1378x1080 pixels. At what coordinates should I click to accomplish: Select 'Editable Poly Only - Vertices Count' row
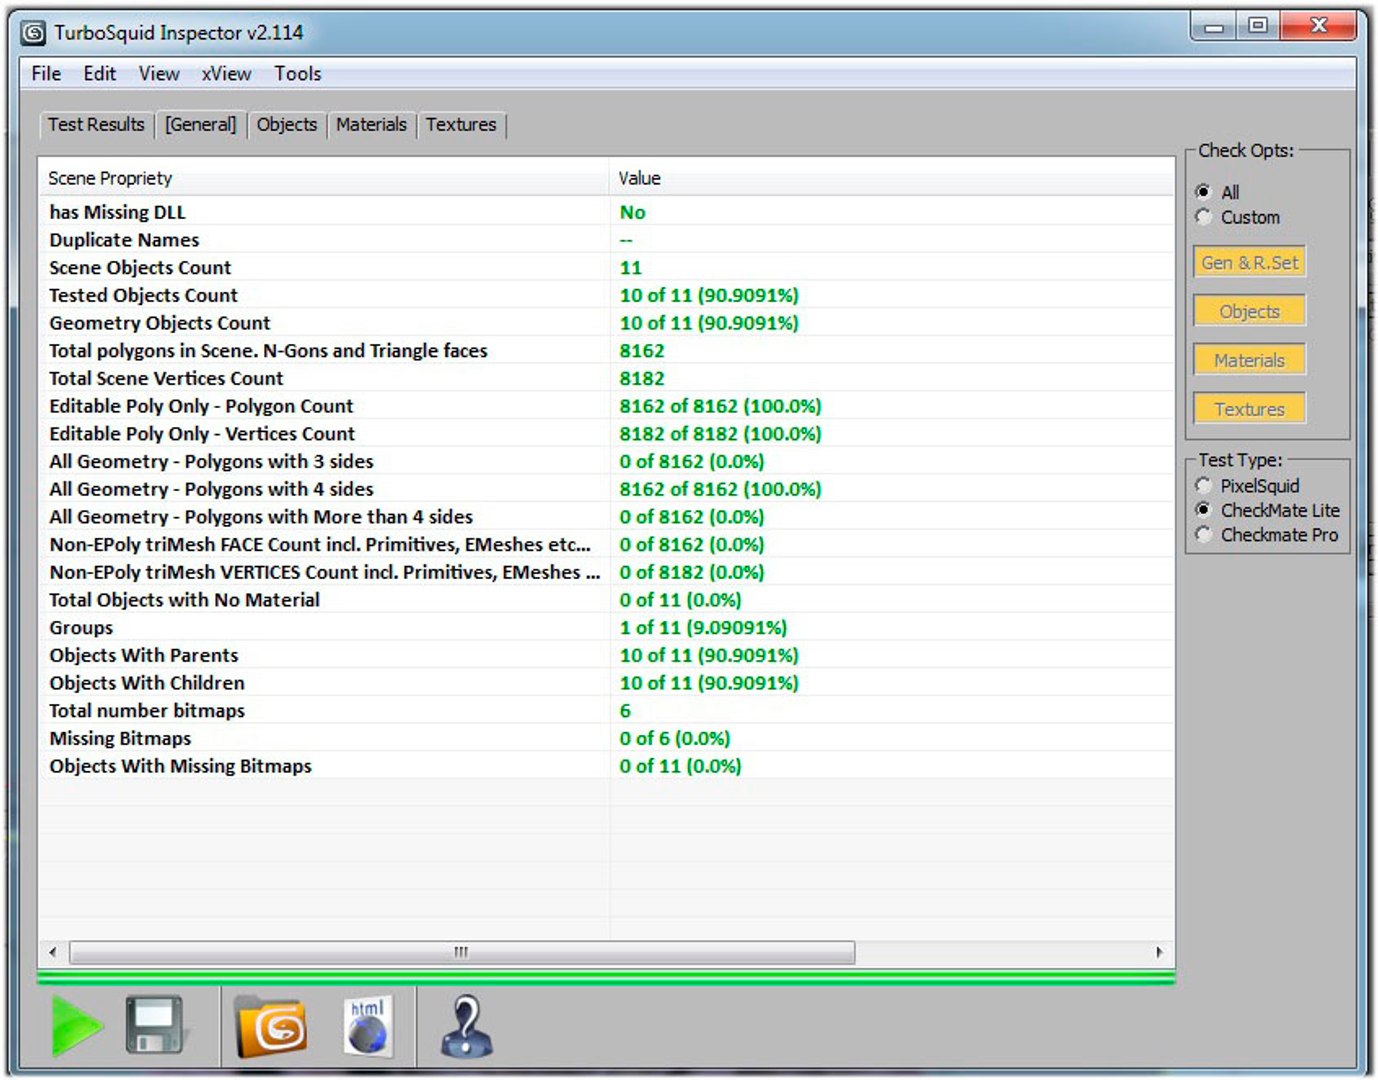coord(606,434)
